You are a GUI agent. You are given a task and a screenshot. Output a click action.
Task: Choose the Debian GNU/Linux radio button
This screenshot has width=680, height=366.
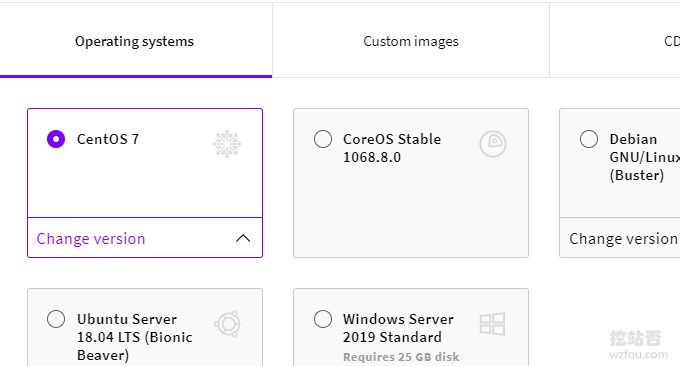[x=589, y=139]
